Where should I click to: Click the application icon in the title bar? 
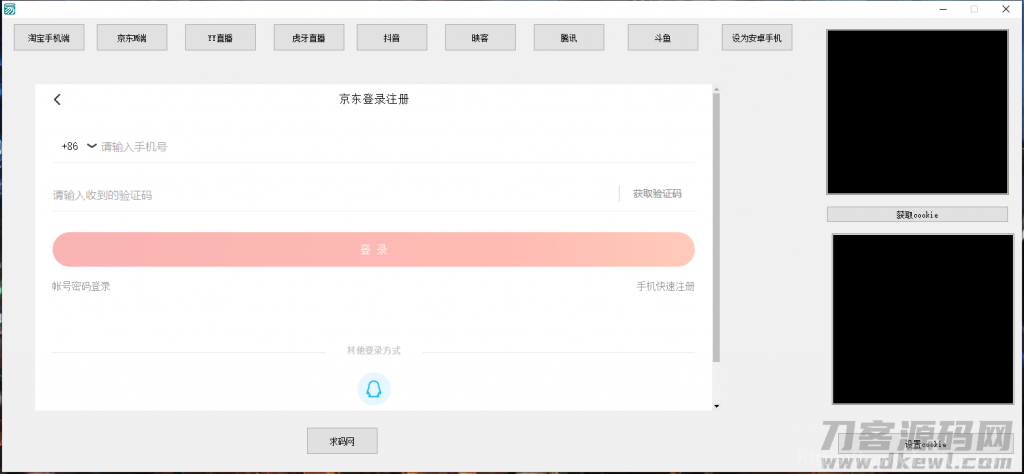(x=8, y=8)
